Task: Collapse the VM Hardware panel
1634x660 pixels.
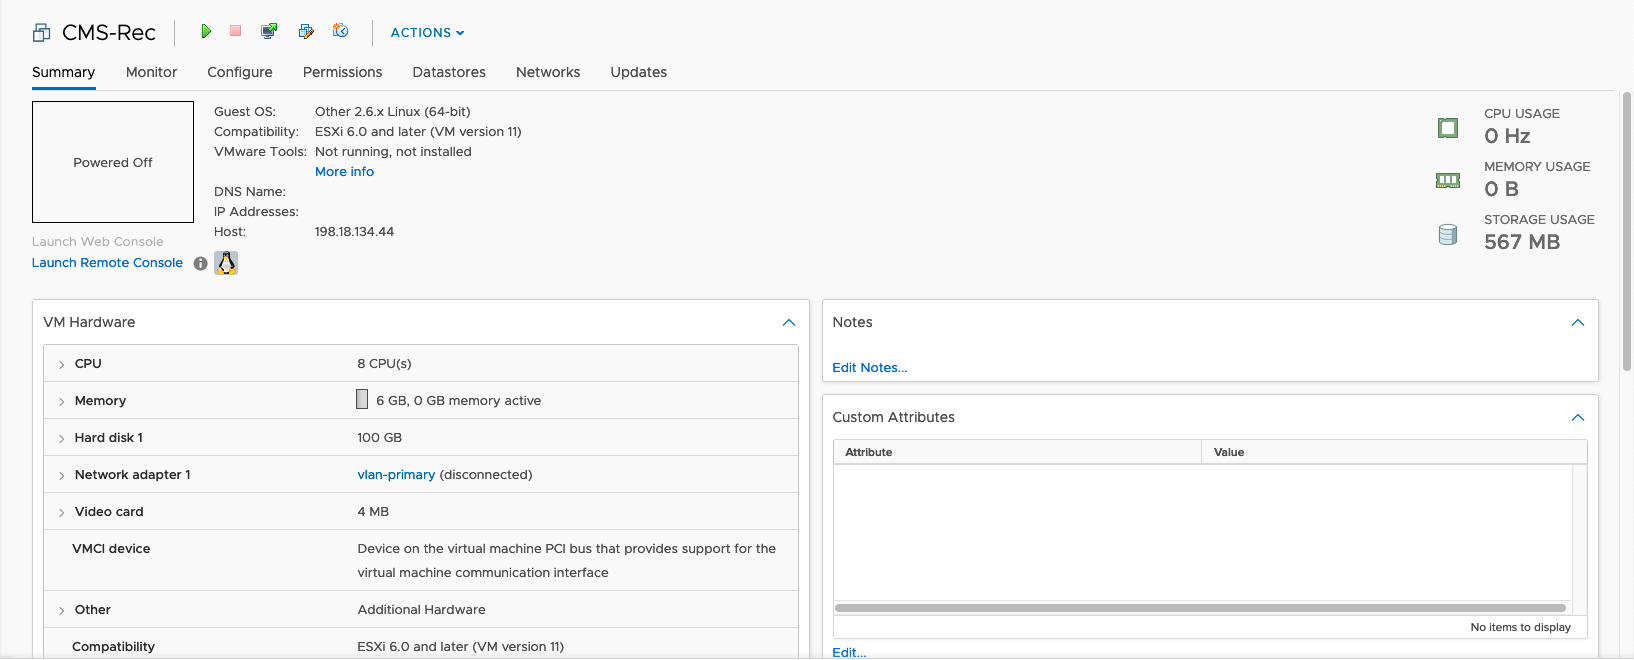Action: (x=788, y=323)
